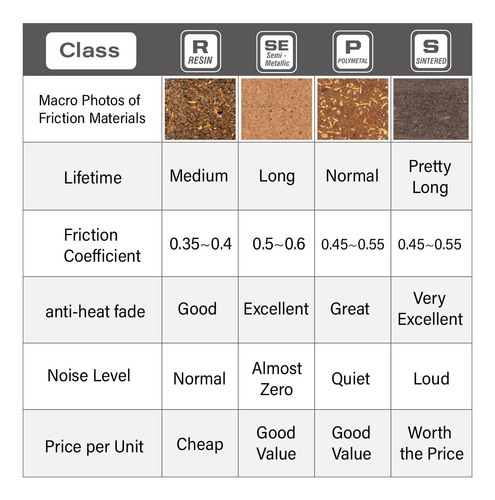The image size is (495, 500).
Task: Open the Resin friction material macro photo
Action: pyautogui.click(x=200, y=109)
